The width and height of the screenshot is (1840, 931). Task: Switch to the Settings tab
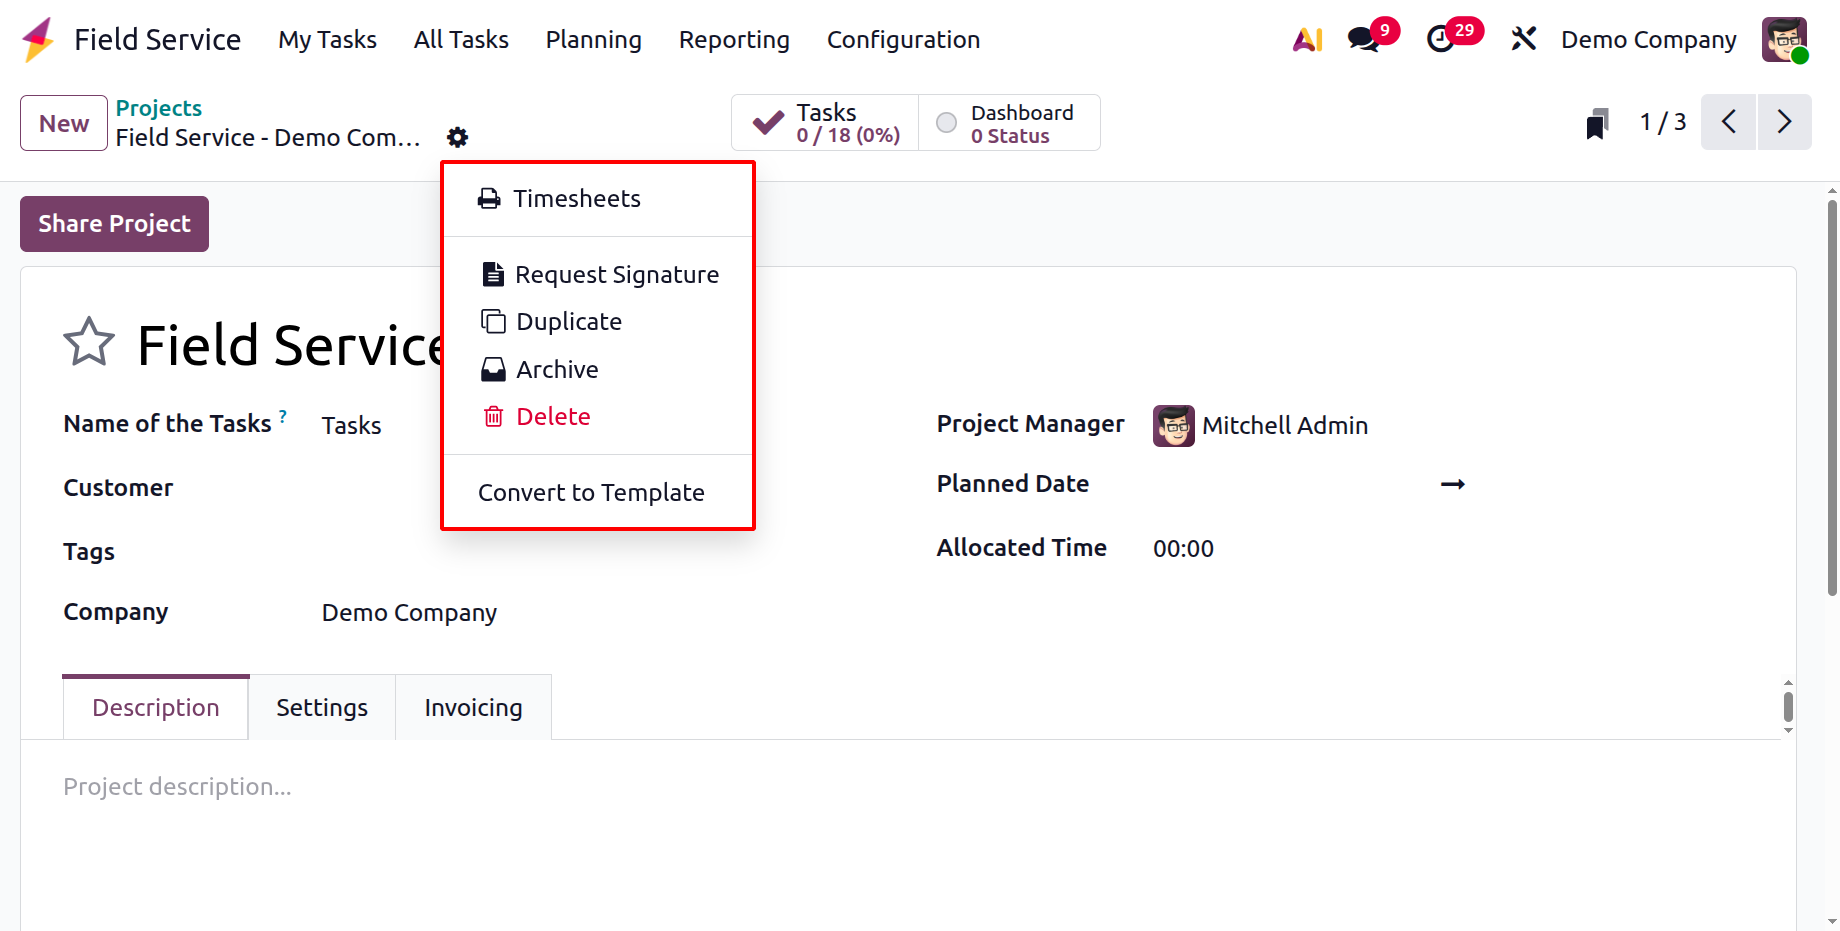322,708
